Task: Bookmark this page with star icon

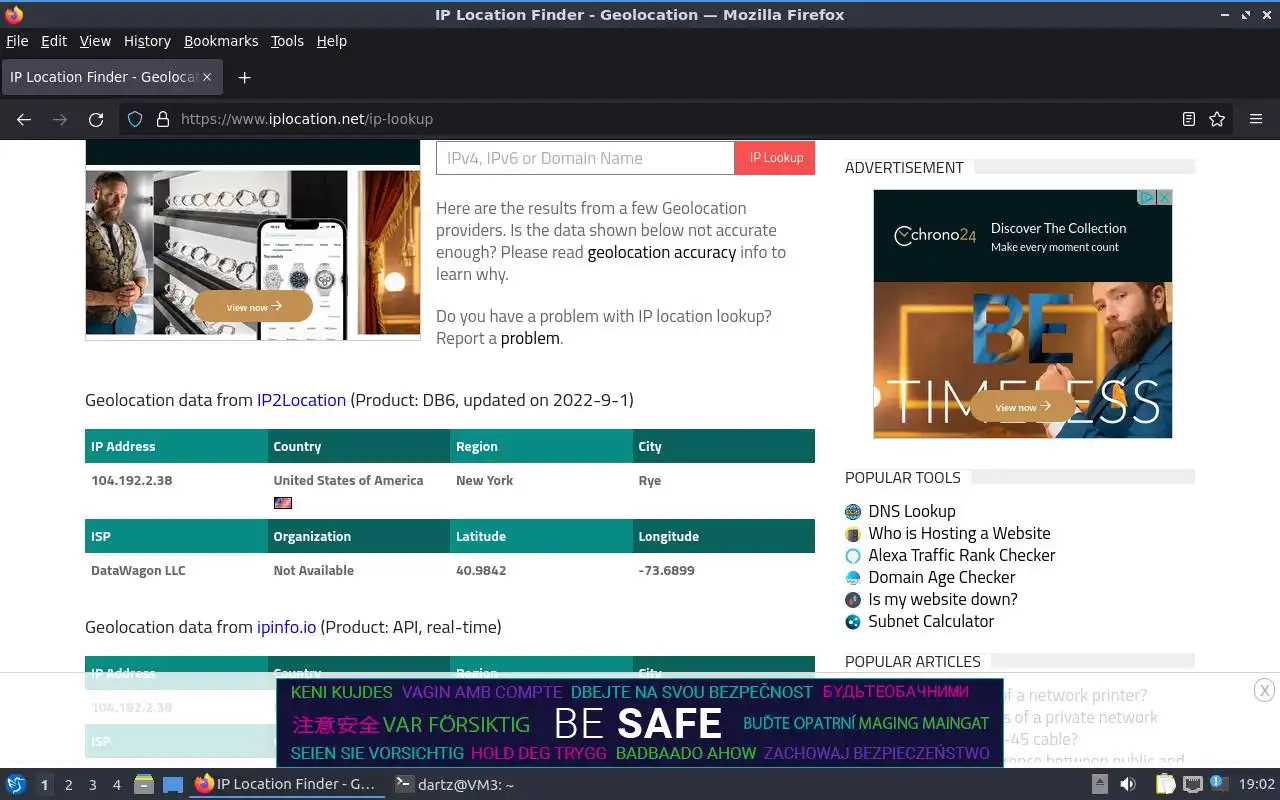Action: 1217,119
